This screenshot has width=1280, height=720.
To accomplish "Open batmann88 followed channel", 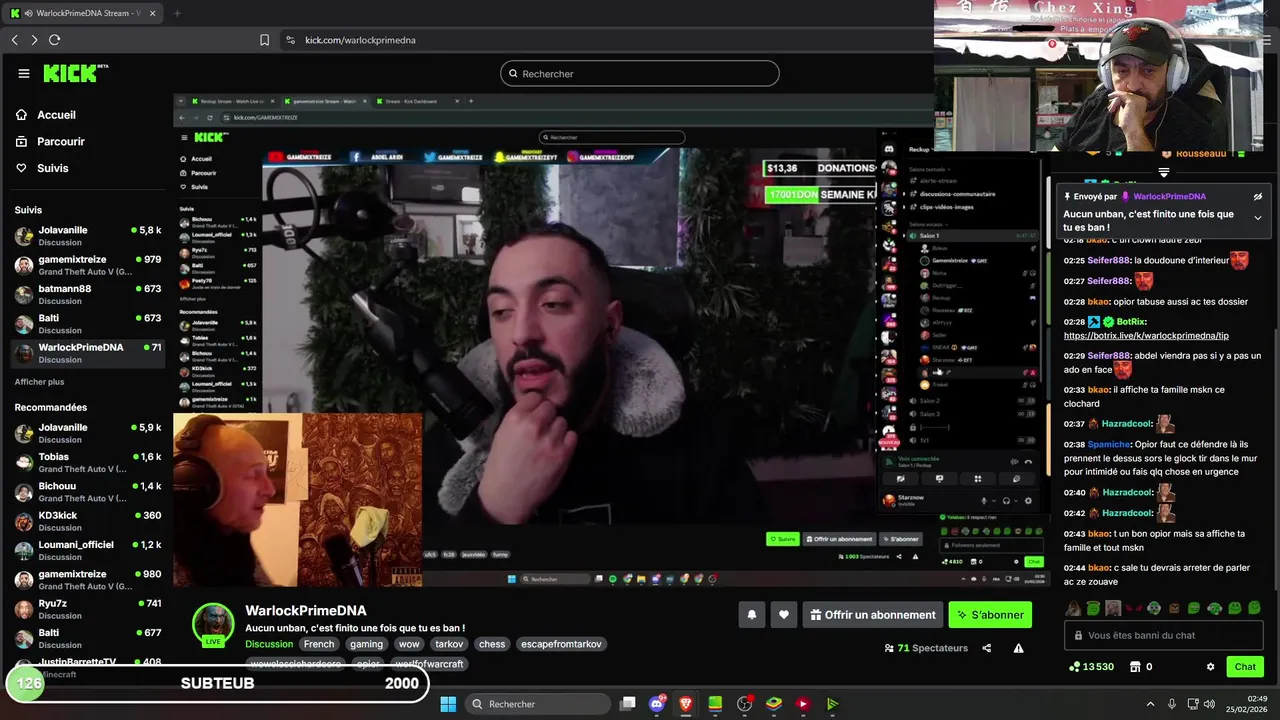I will pos(87,294).
